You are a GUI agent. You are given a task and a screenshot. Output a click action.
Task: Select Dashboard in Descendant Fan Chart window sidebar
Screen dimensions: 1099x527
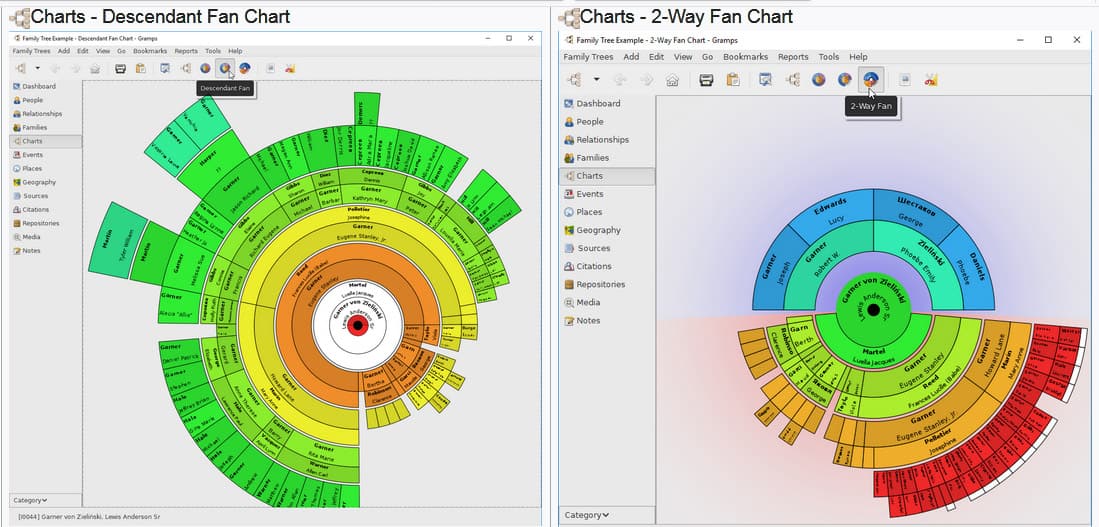(39, 86)
